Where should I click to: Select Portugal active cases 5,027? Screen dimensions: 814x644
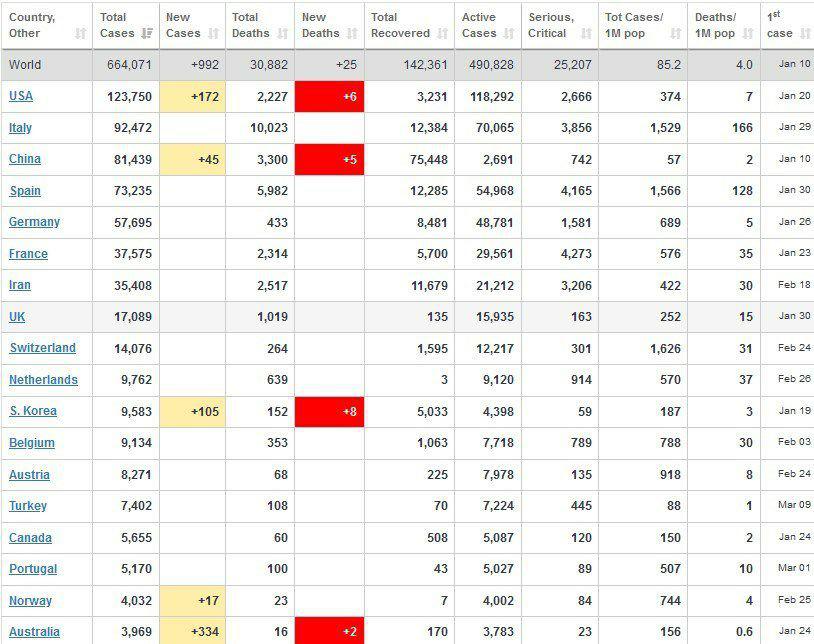point(498,569)
